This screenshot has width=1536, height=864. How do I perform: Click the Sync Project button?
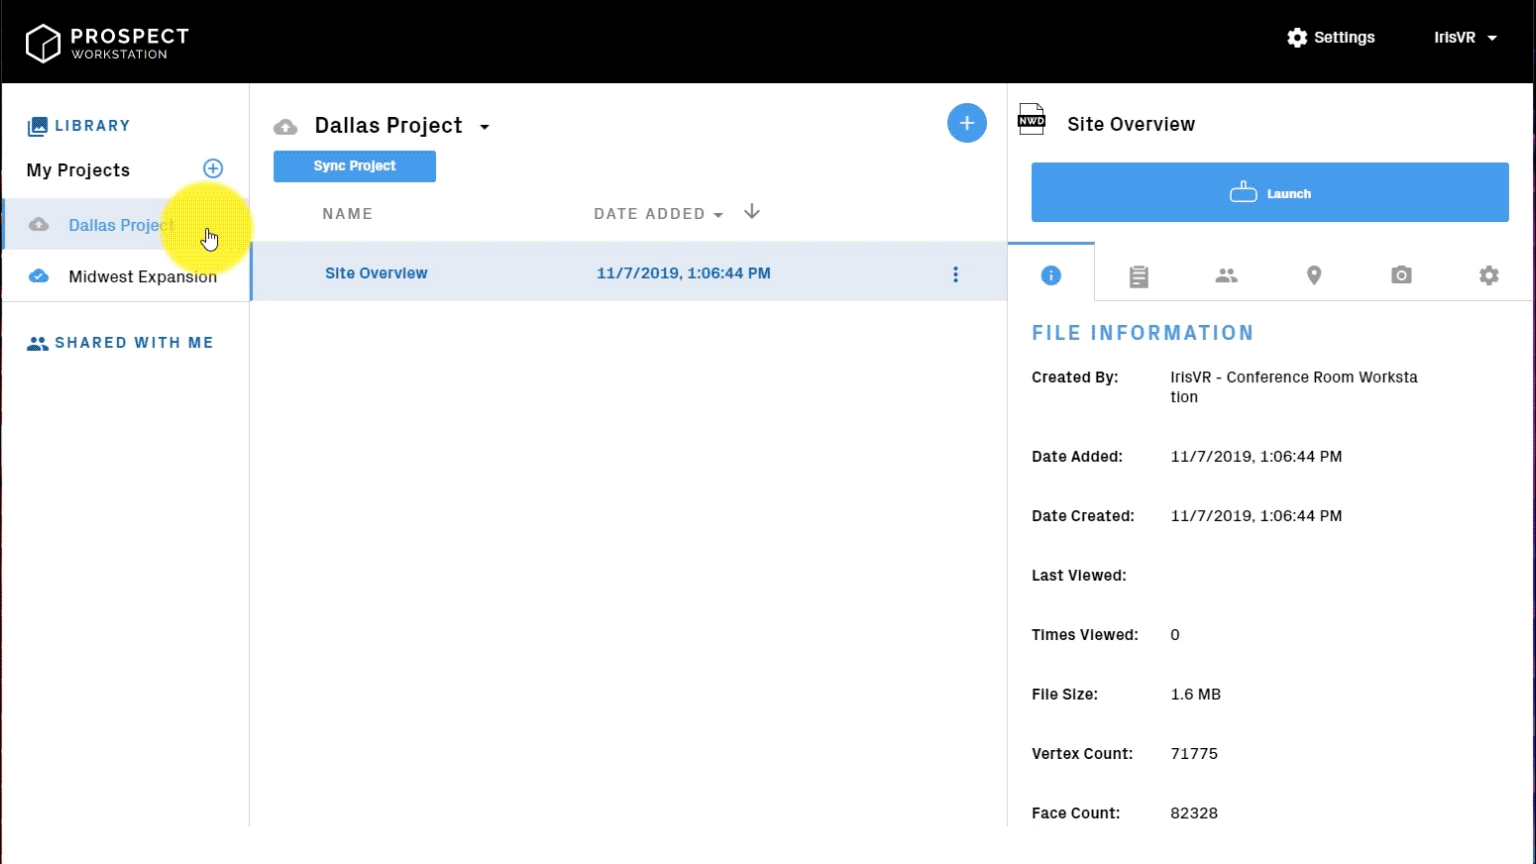click(355, 166)
